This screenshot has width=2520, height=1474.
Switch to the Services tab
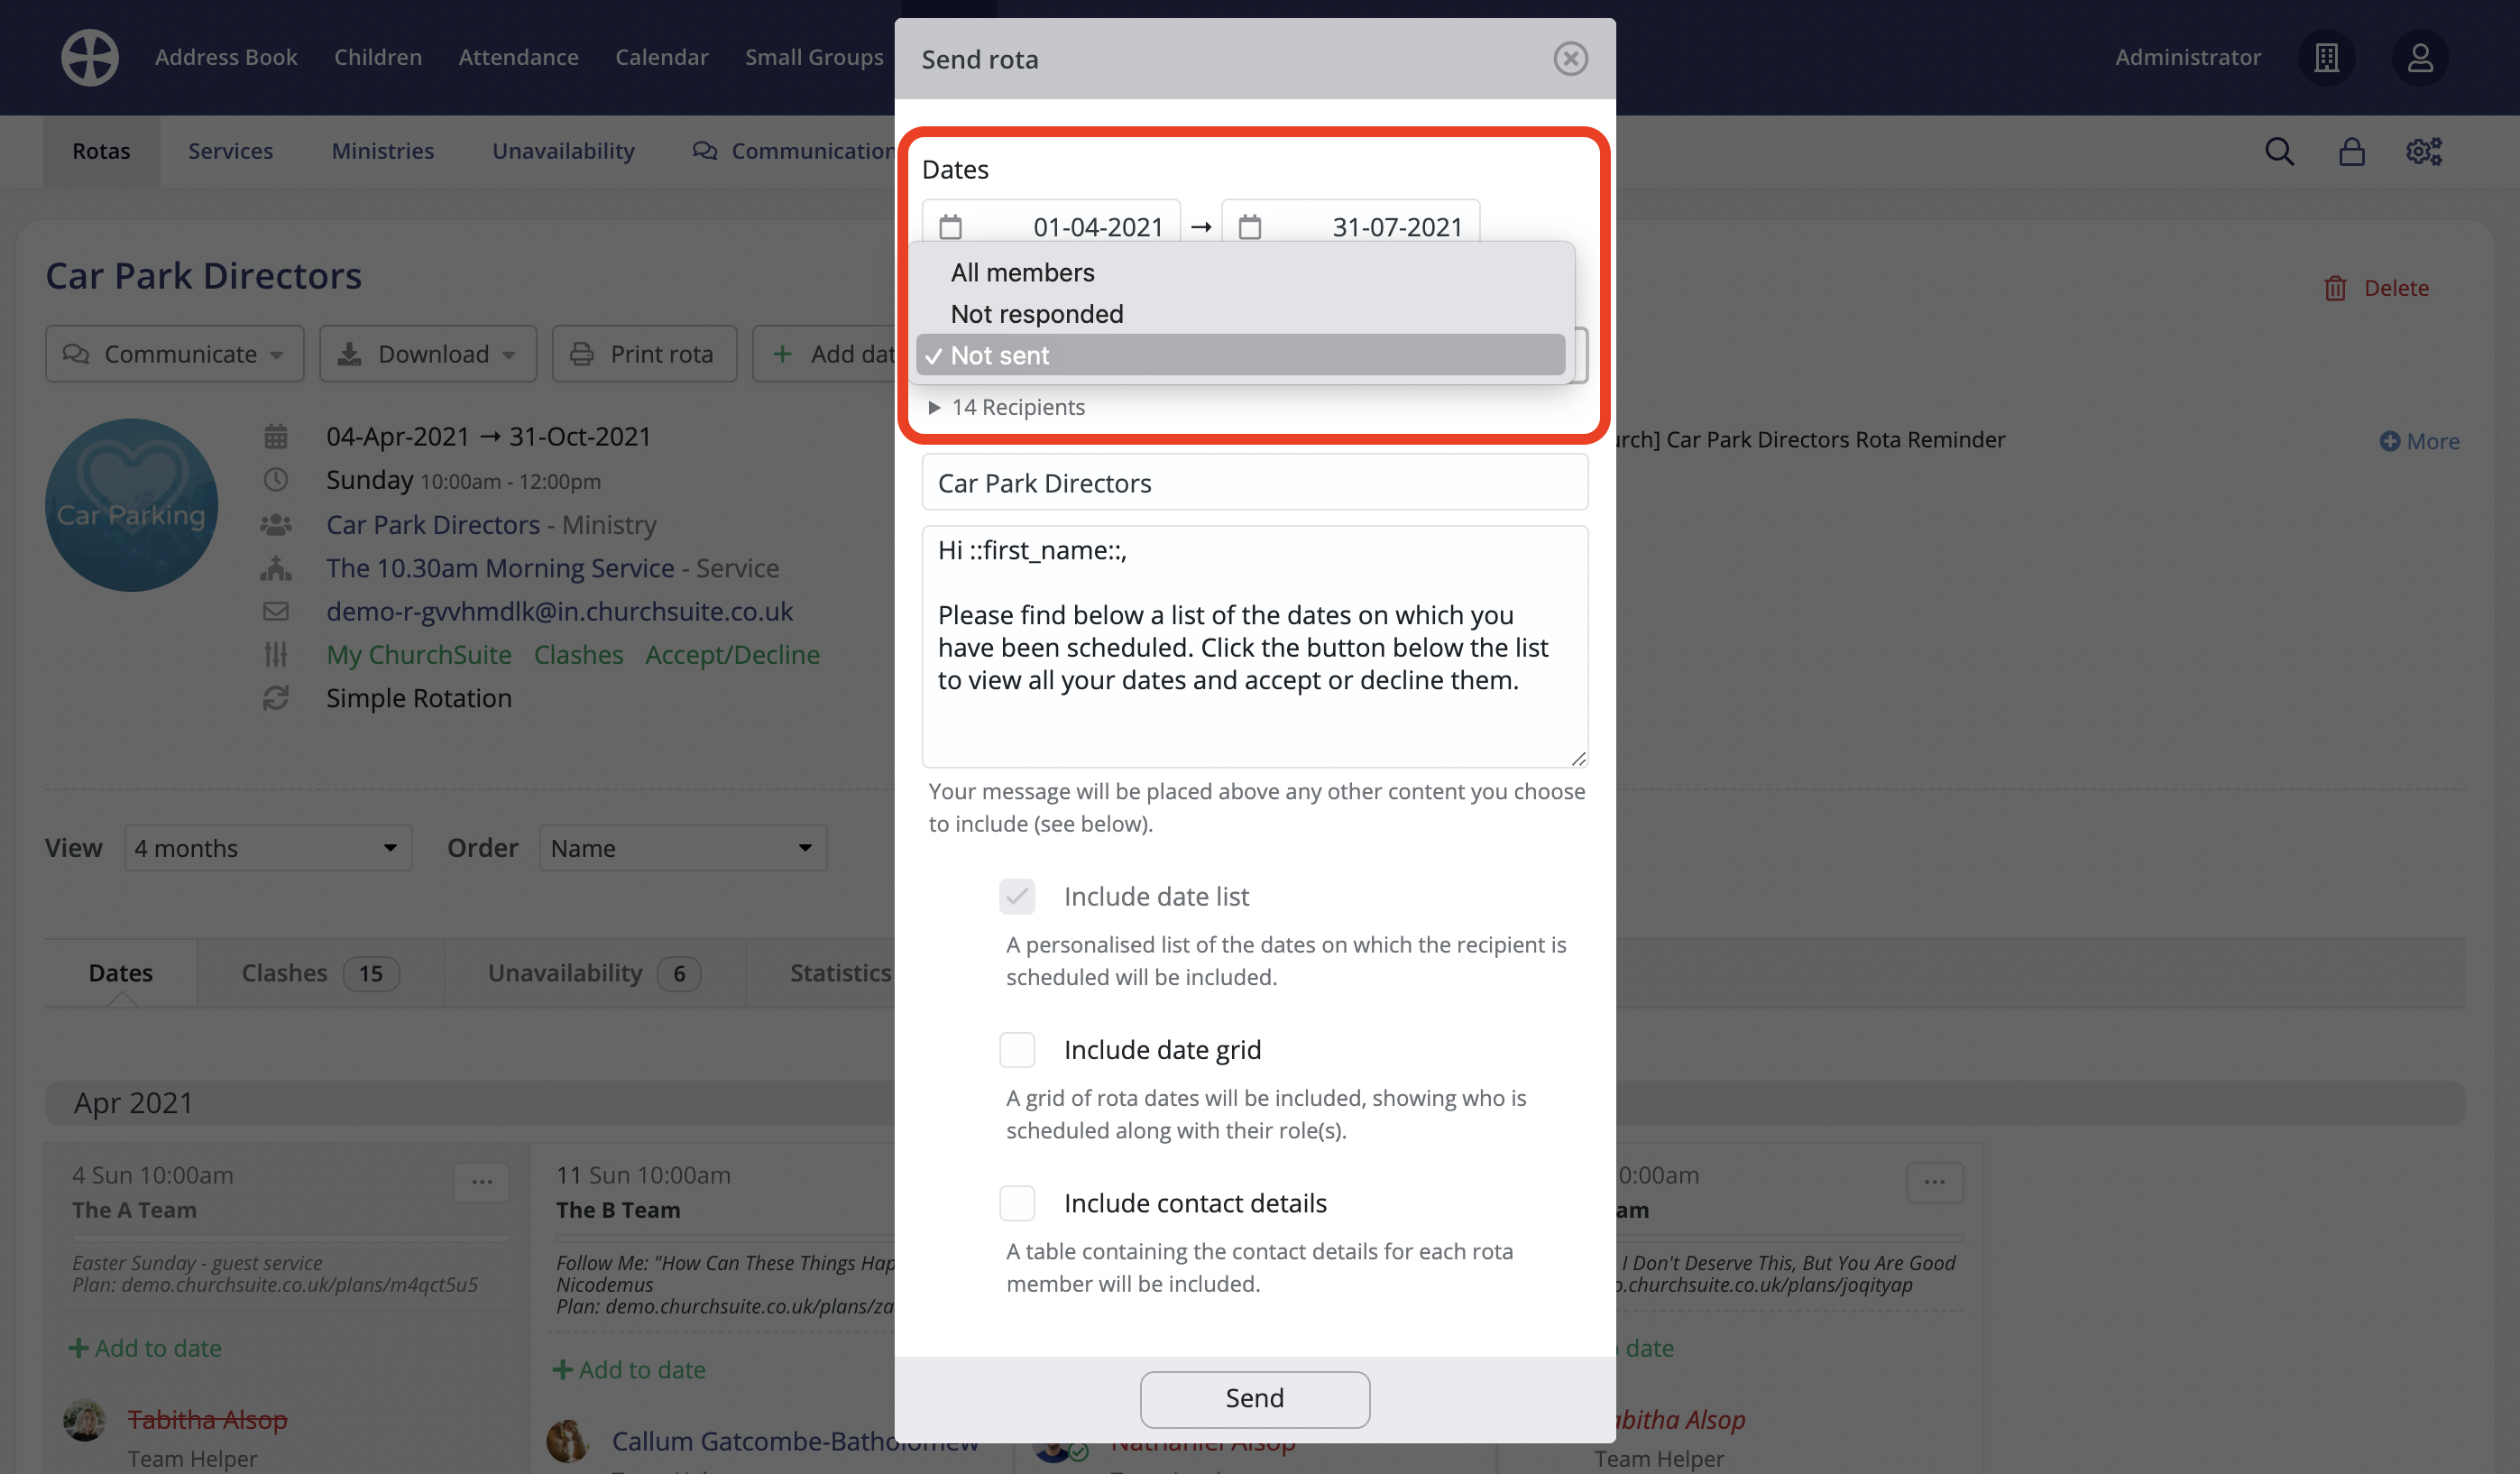pos(230,151)
